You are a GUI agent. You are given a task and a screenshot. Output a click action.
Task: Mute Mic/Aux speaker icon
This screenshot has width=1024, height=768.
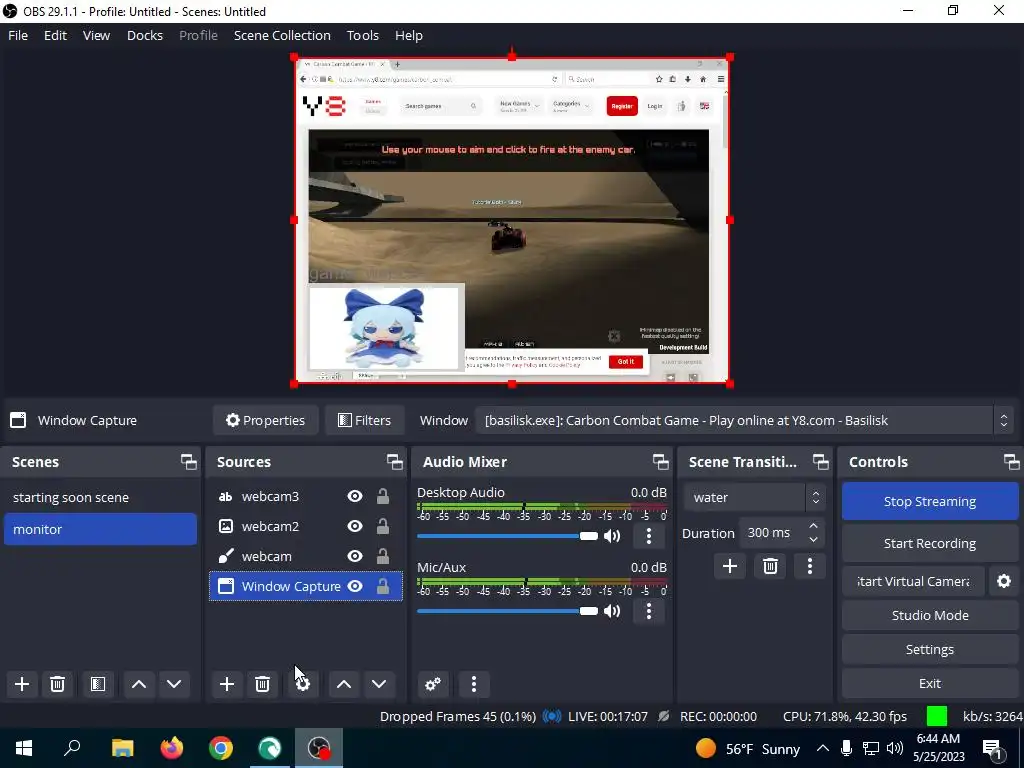point(612,611)
